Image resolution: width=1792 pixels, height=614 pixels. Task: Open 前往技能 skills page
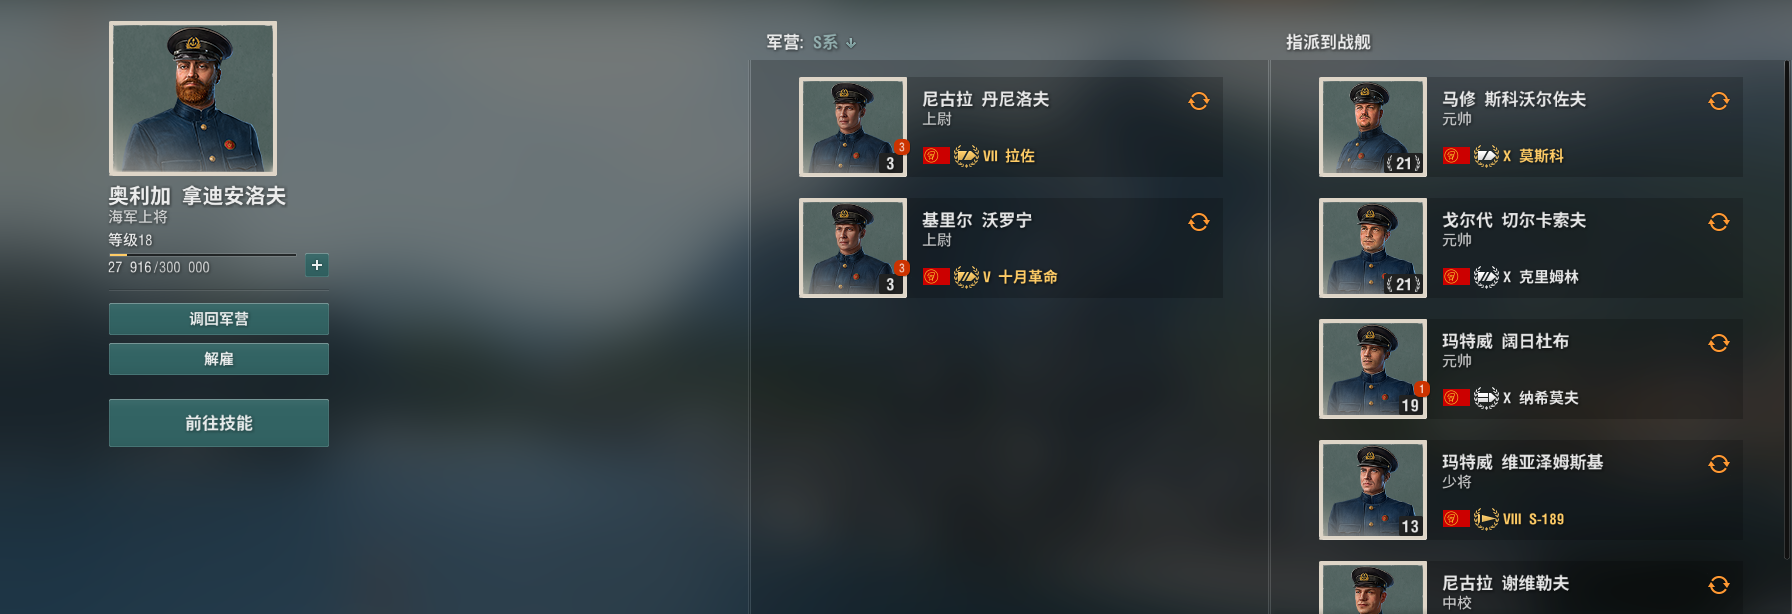(x=219, y=423)
